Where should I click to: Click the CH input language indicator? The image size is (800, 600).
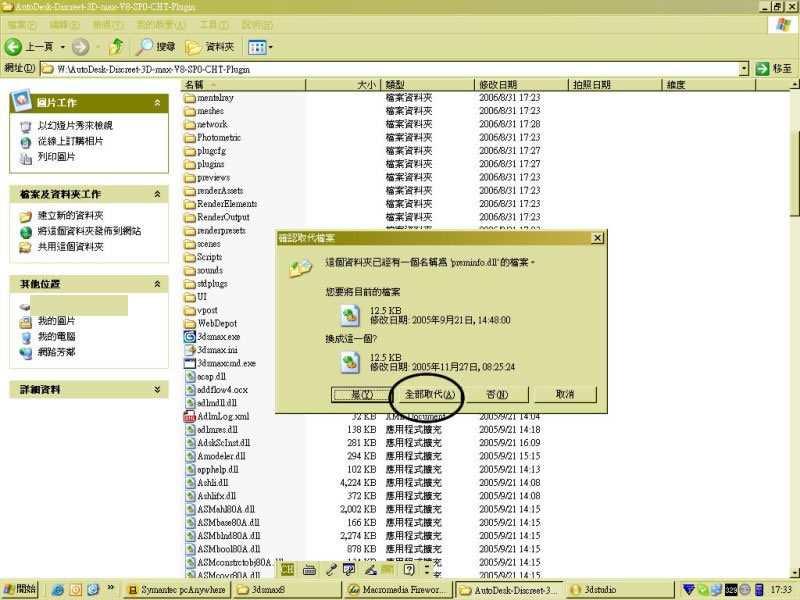coord(287,570)
